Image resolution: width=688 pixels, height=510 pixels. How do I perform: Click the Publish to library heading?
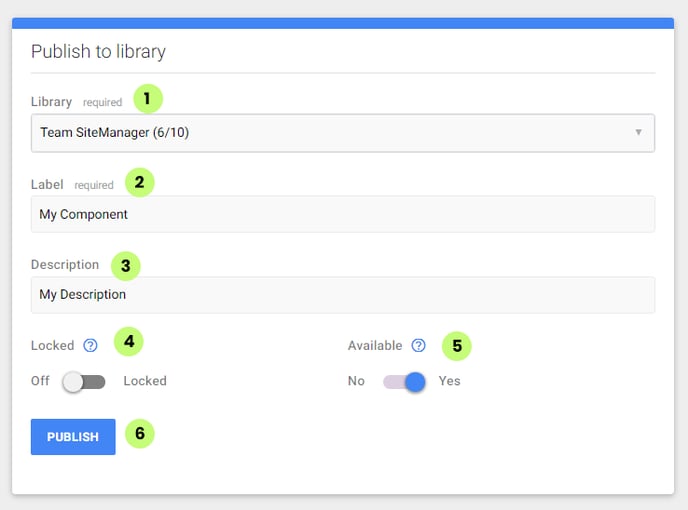99,51
